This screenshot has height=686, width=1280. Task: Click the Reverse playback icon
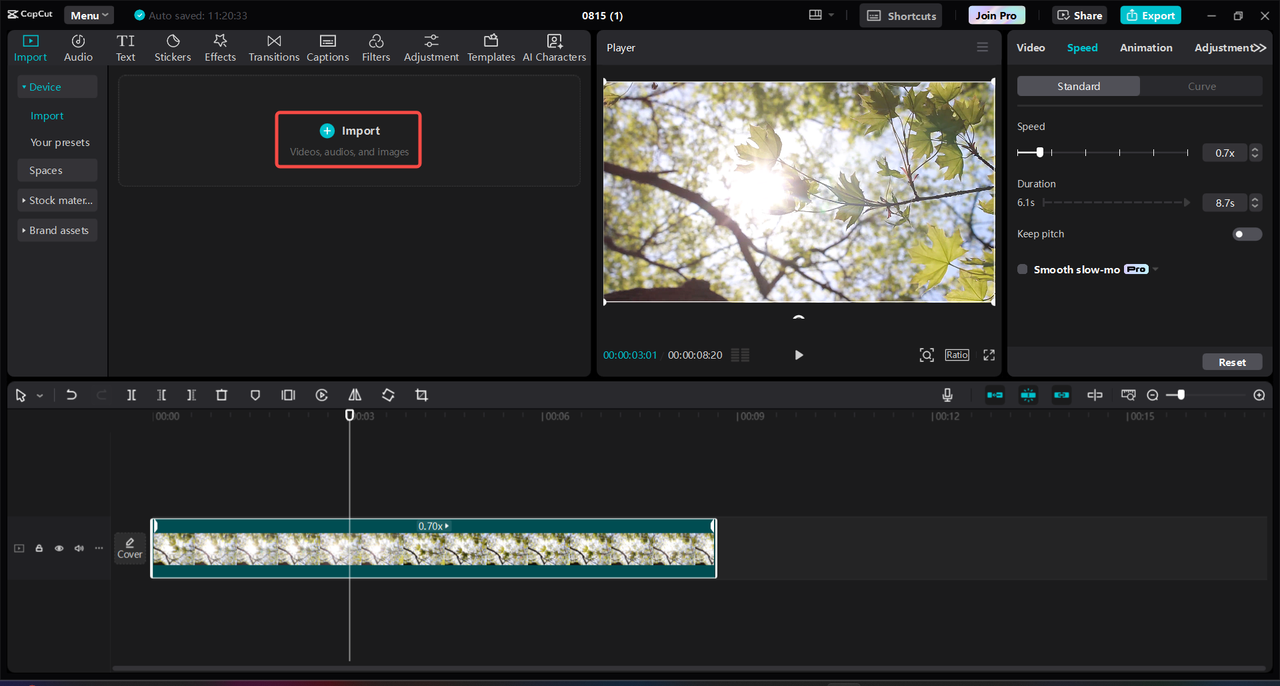coord(321,395)
